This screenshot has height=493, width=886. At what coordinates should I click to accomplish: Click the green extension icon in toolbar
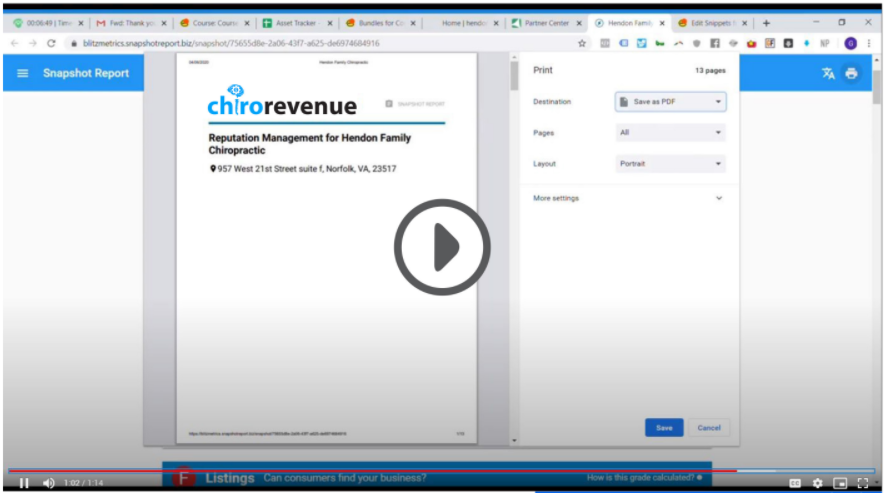(660, 43)
